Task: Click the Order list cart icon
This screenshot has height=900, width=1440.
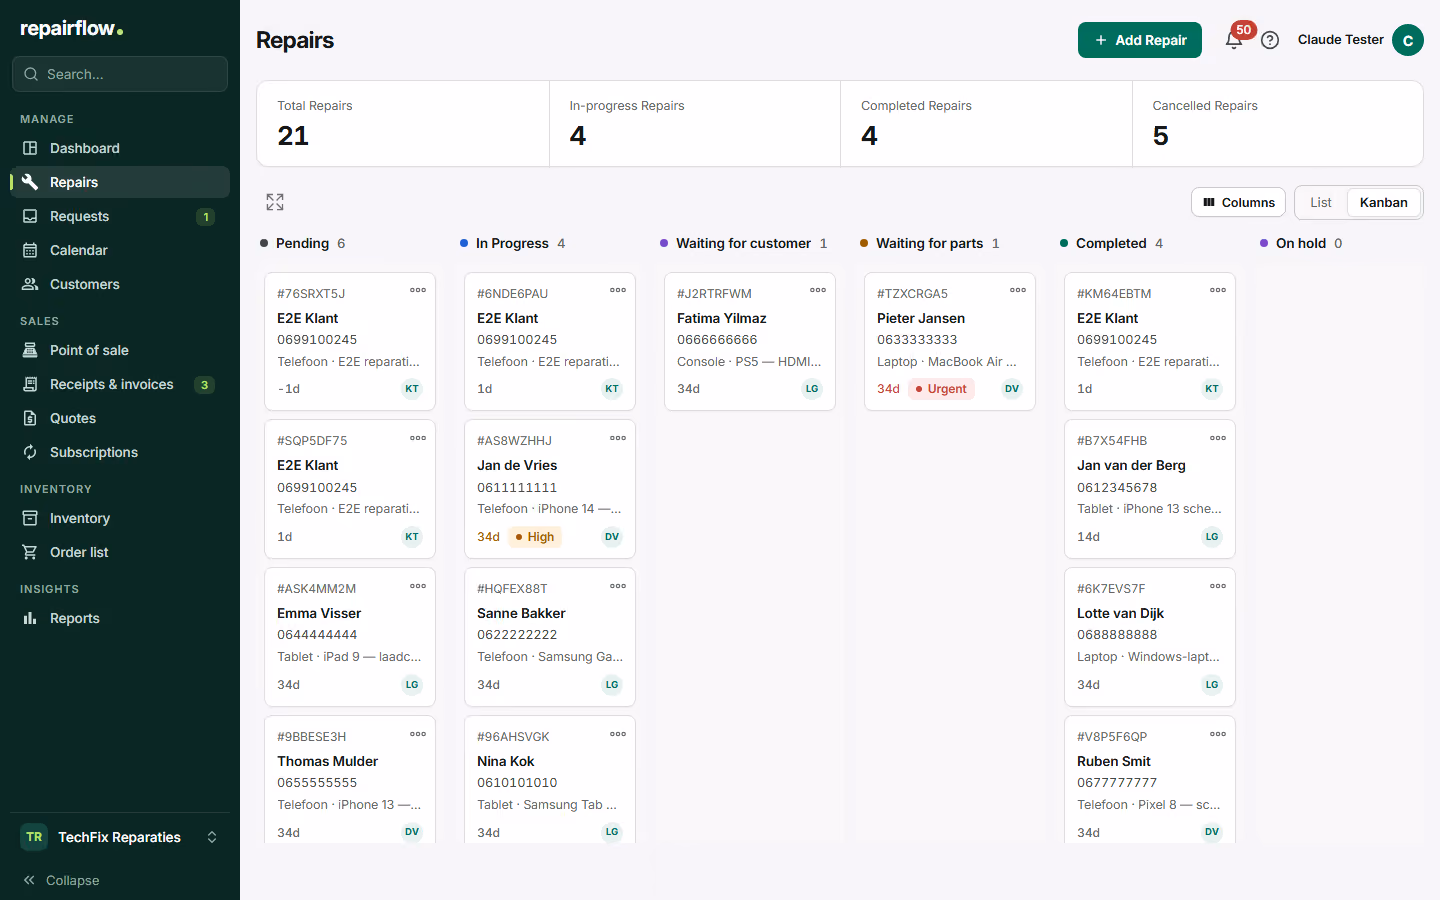Action: 30,552
